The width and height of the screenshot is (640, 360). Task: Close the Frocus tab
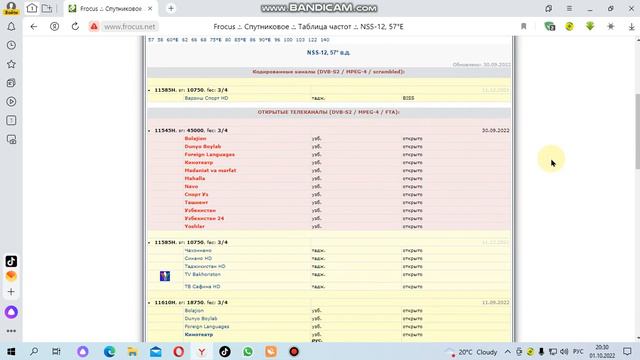pyautogui.click(x=150, y=9)
